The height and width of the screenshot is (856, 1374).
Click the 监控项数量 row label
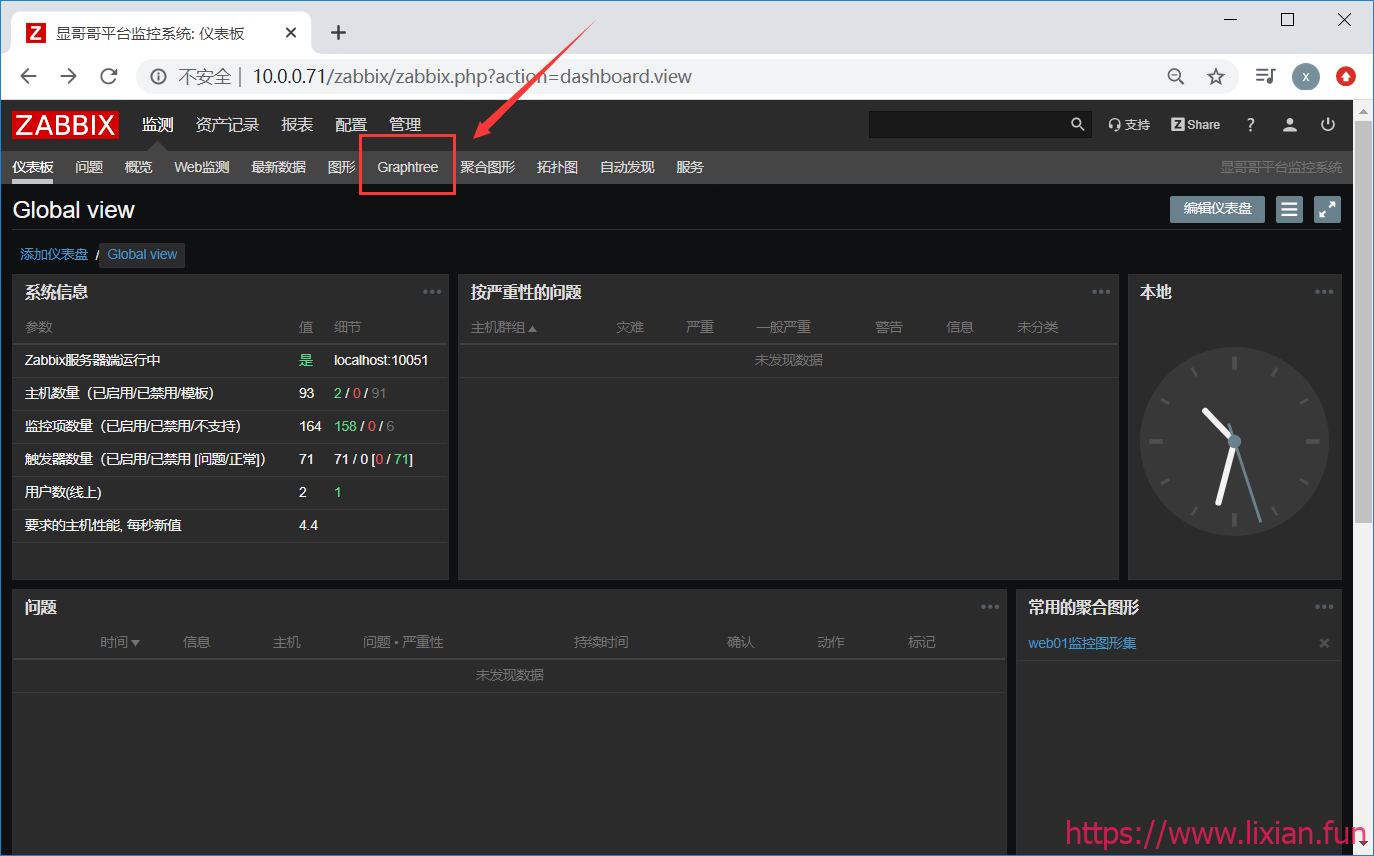pos(133,426)
